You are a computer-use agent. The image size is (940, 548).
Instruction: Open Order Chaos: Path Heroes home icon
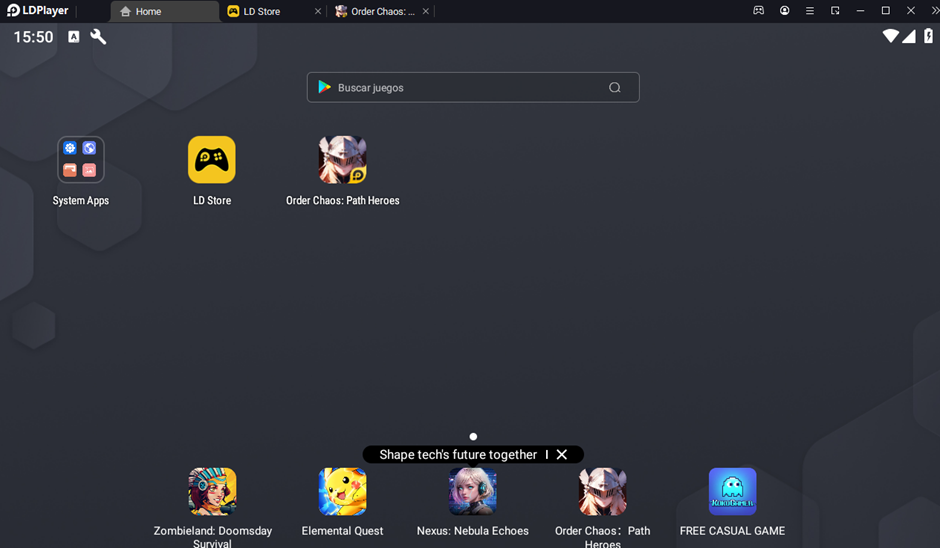[342, 159]
